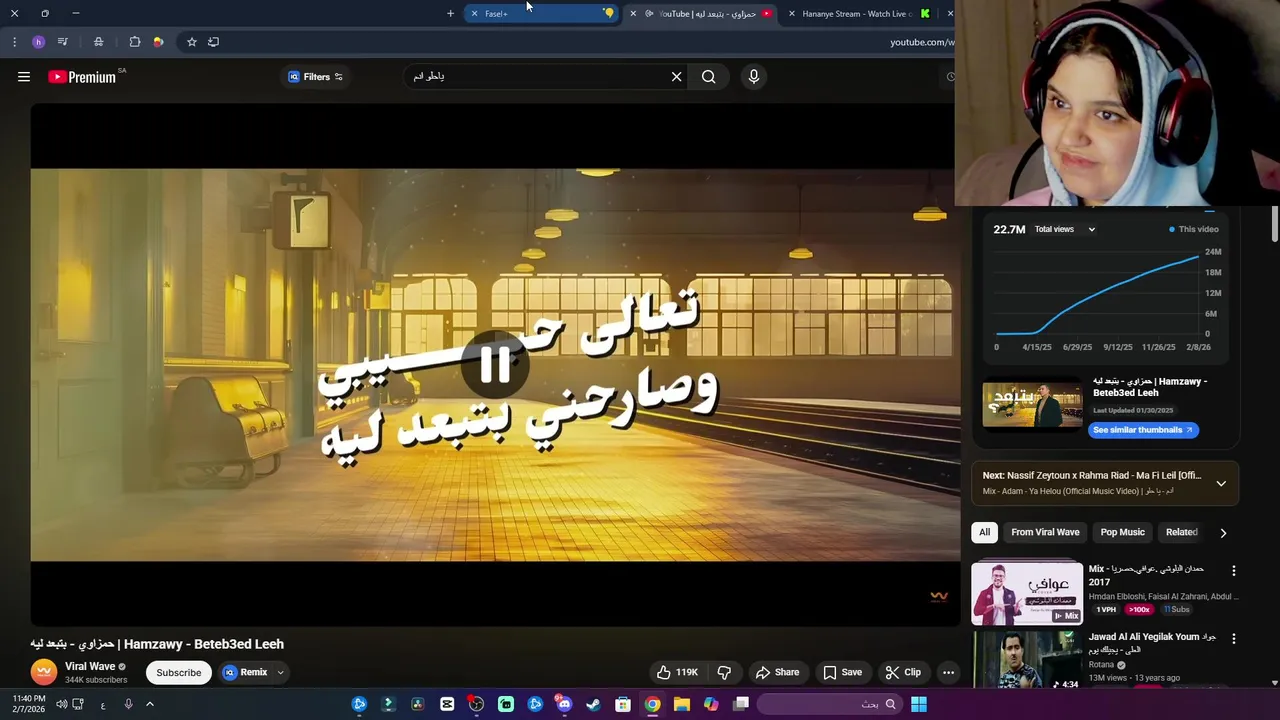Open the Filters button beside search

[315, 77]
